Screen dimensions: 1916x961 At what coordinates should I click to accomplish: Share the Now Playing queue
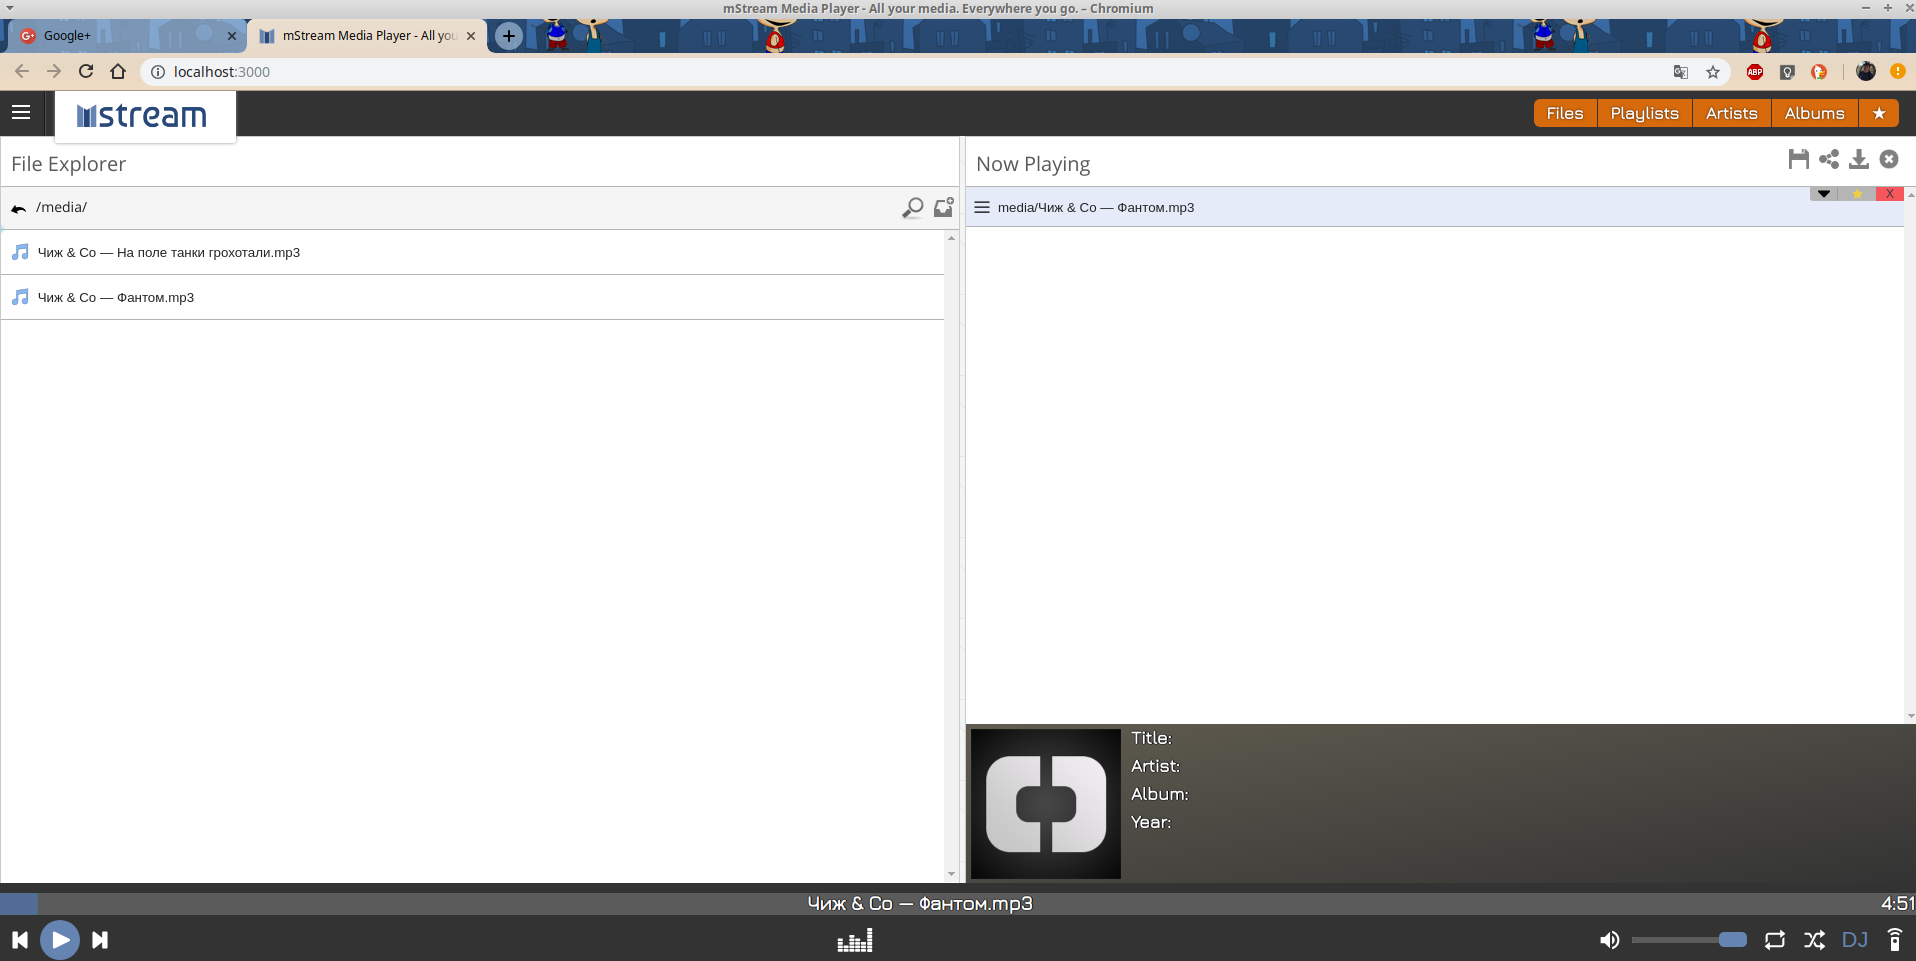[x=1828, y=159]
